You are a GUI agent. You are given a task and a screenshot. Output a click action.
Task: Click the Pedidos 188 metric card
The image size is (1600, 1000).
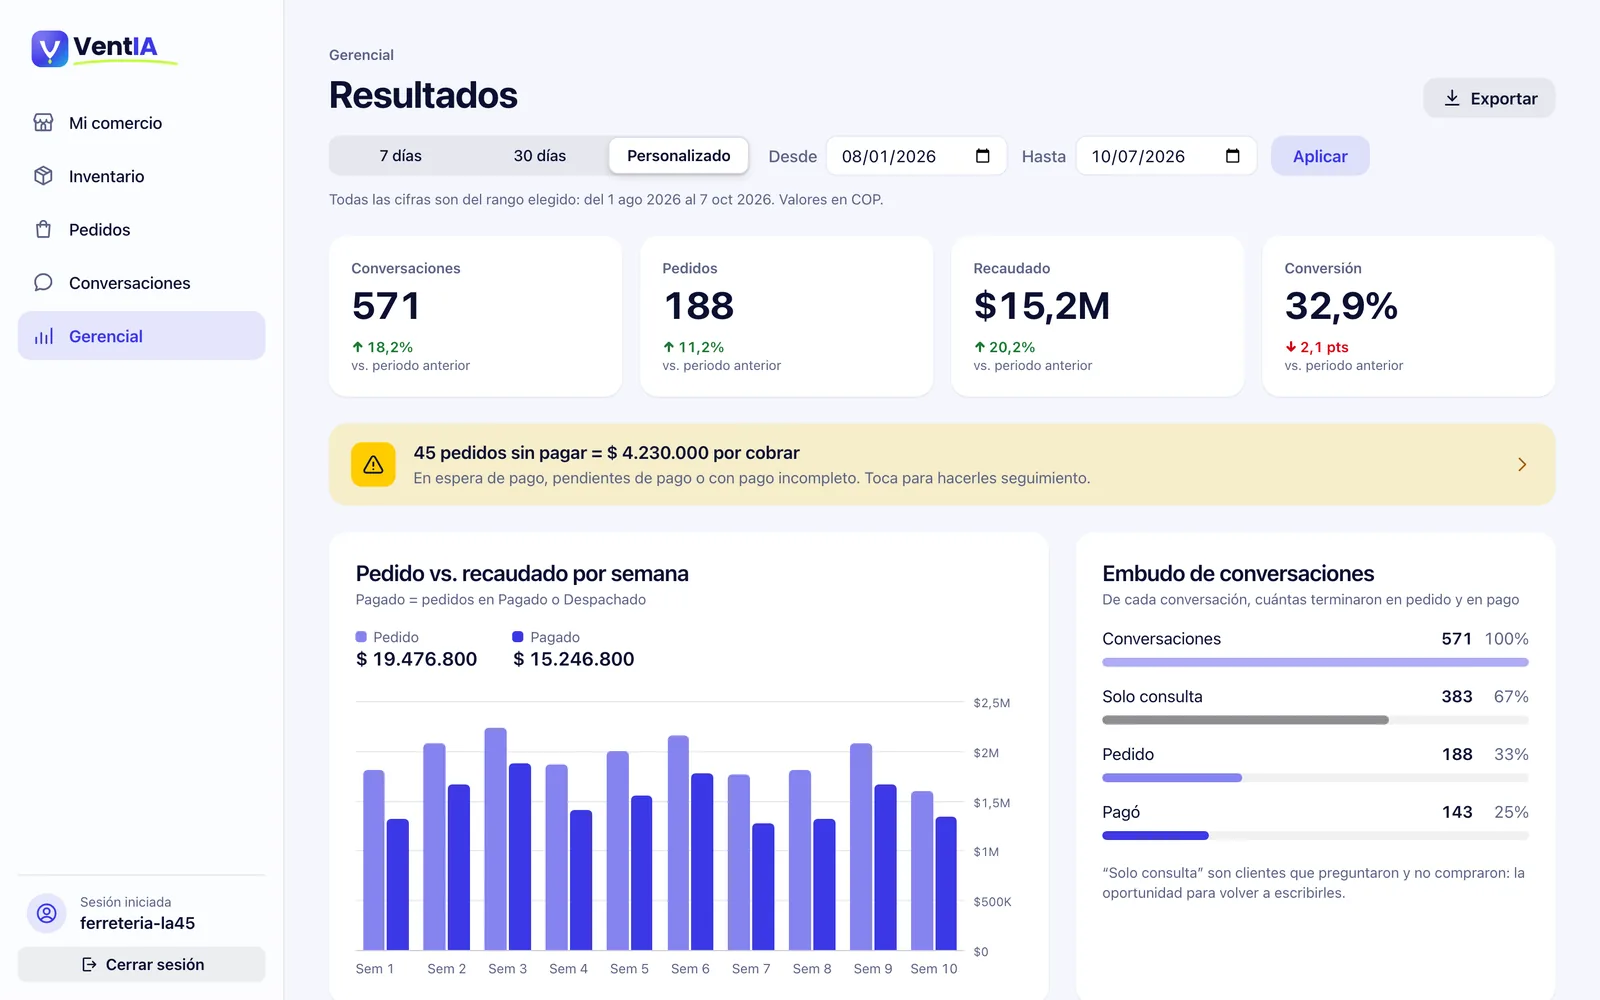click(x=786, y=316)
